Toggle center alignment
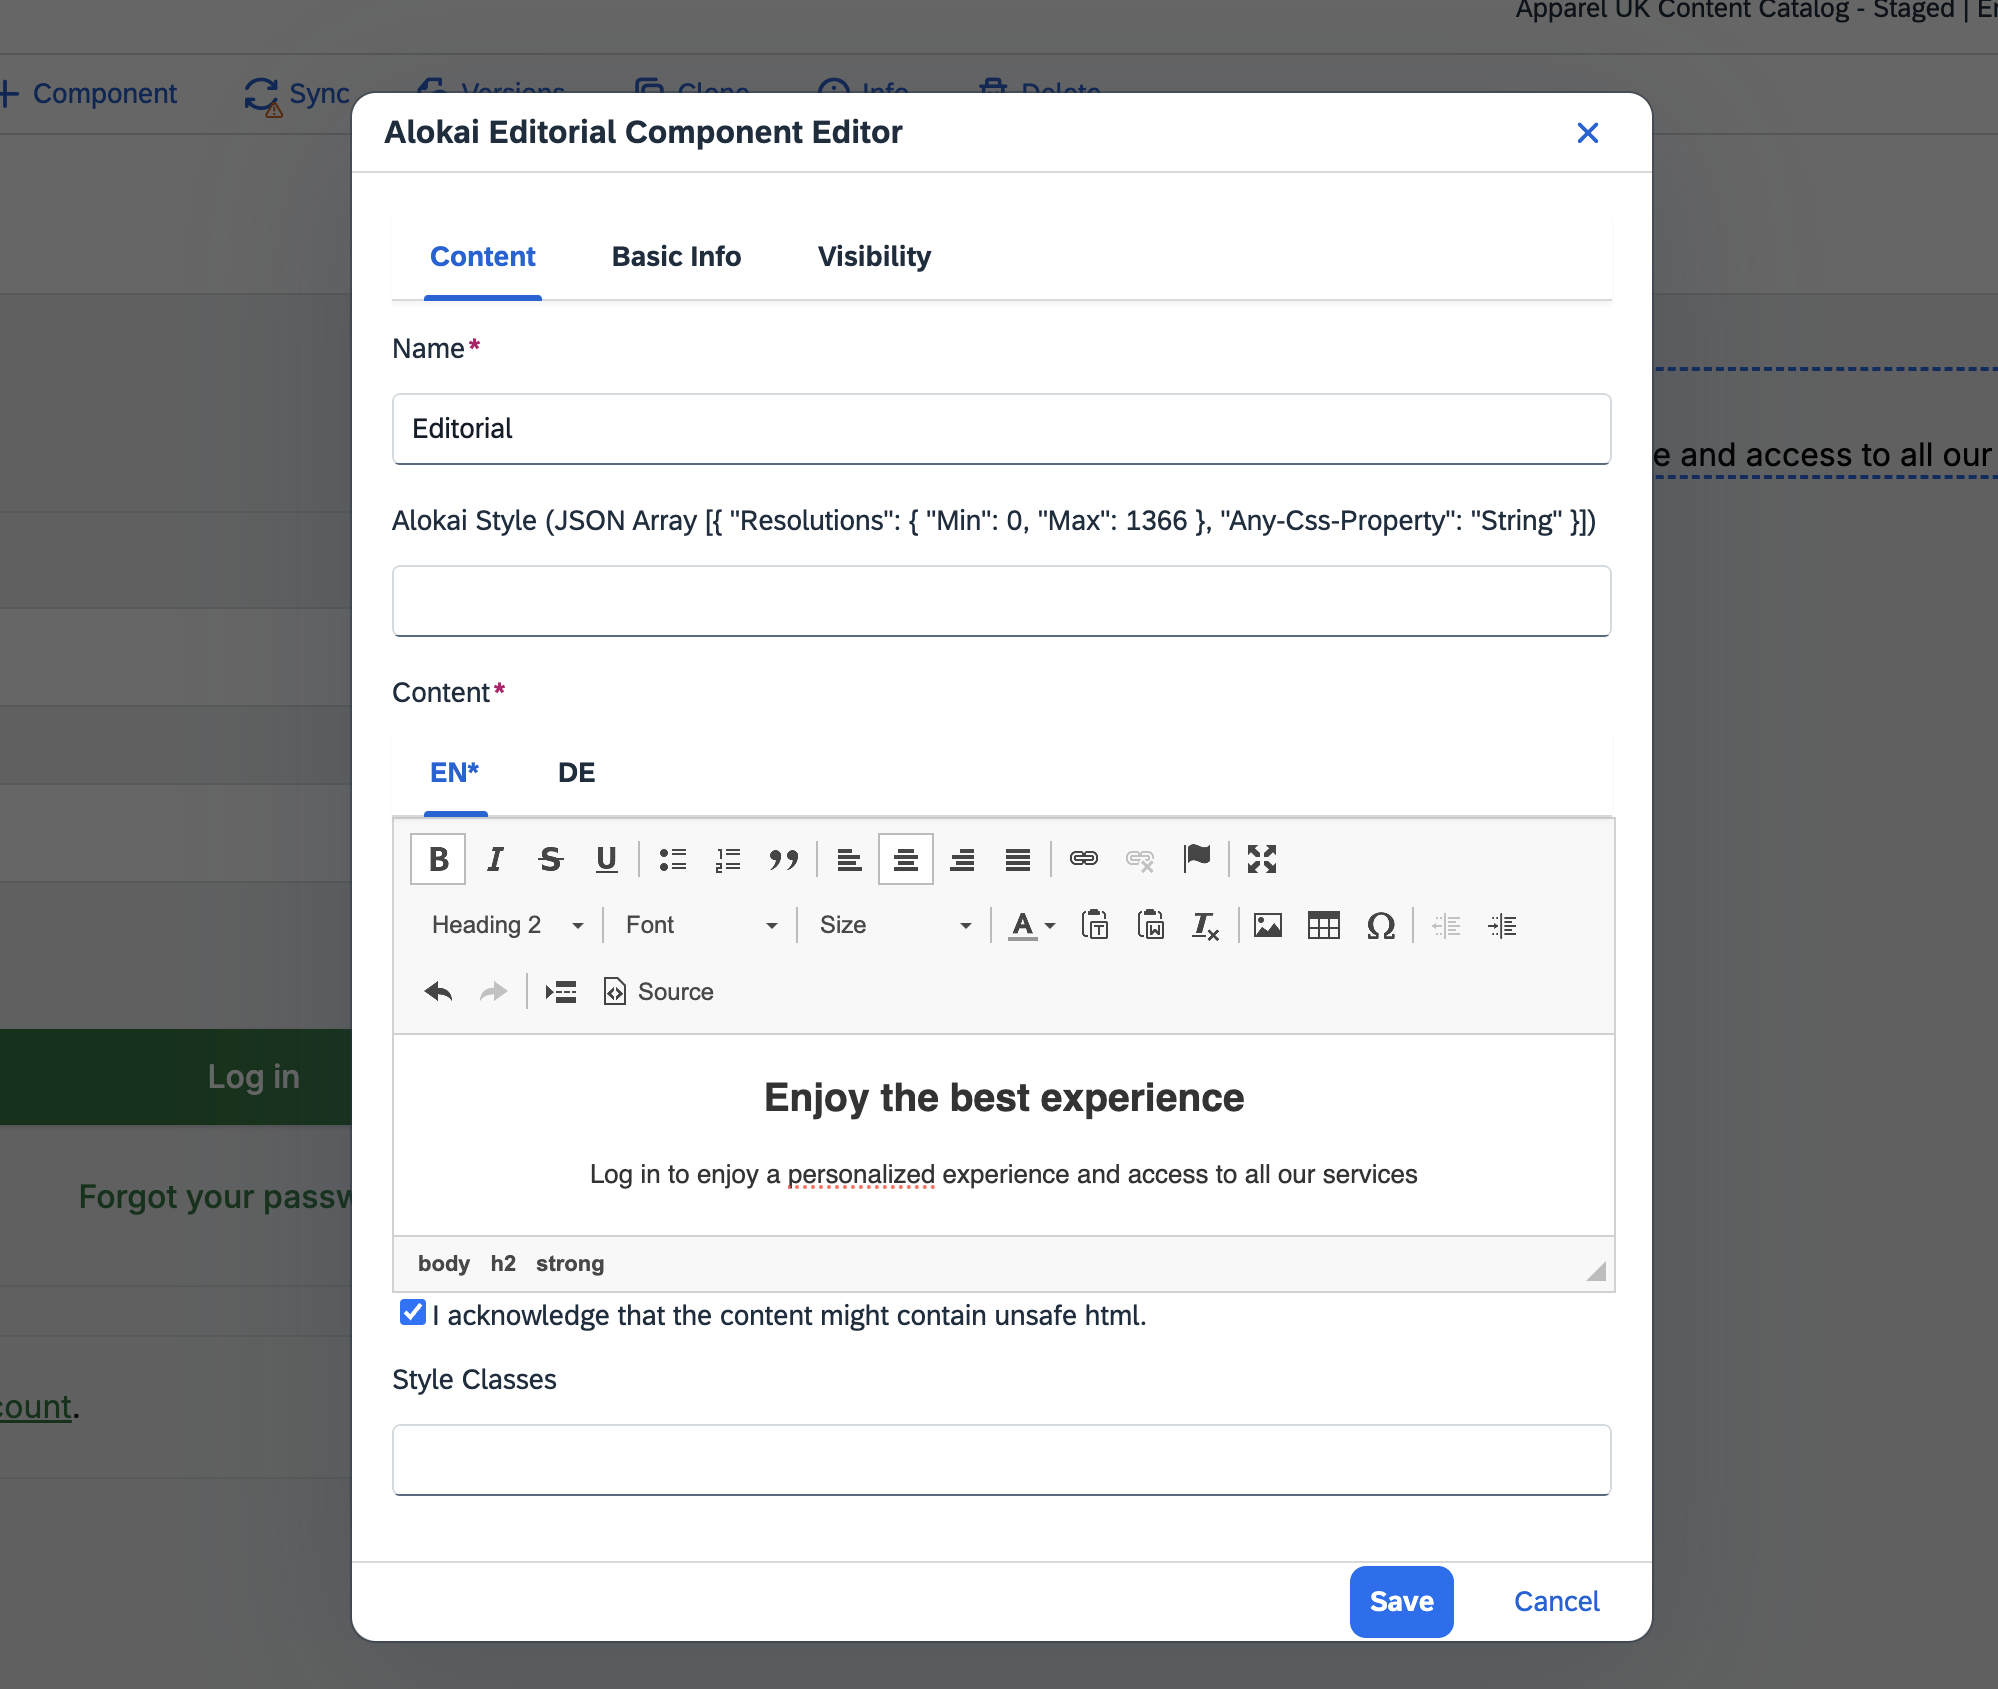Viewport: 1998px width, 1689px height. coord(906,859)
